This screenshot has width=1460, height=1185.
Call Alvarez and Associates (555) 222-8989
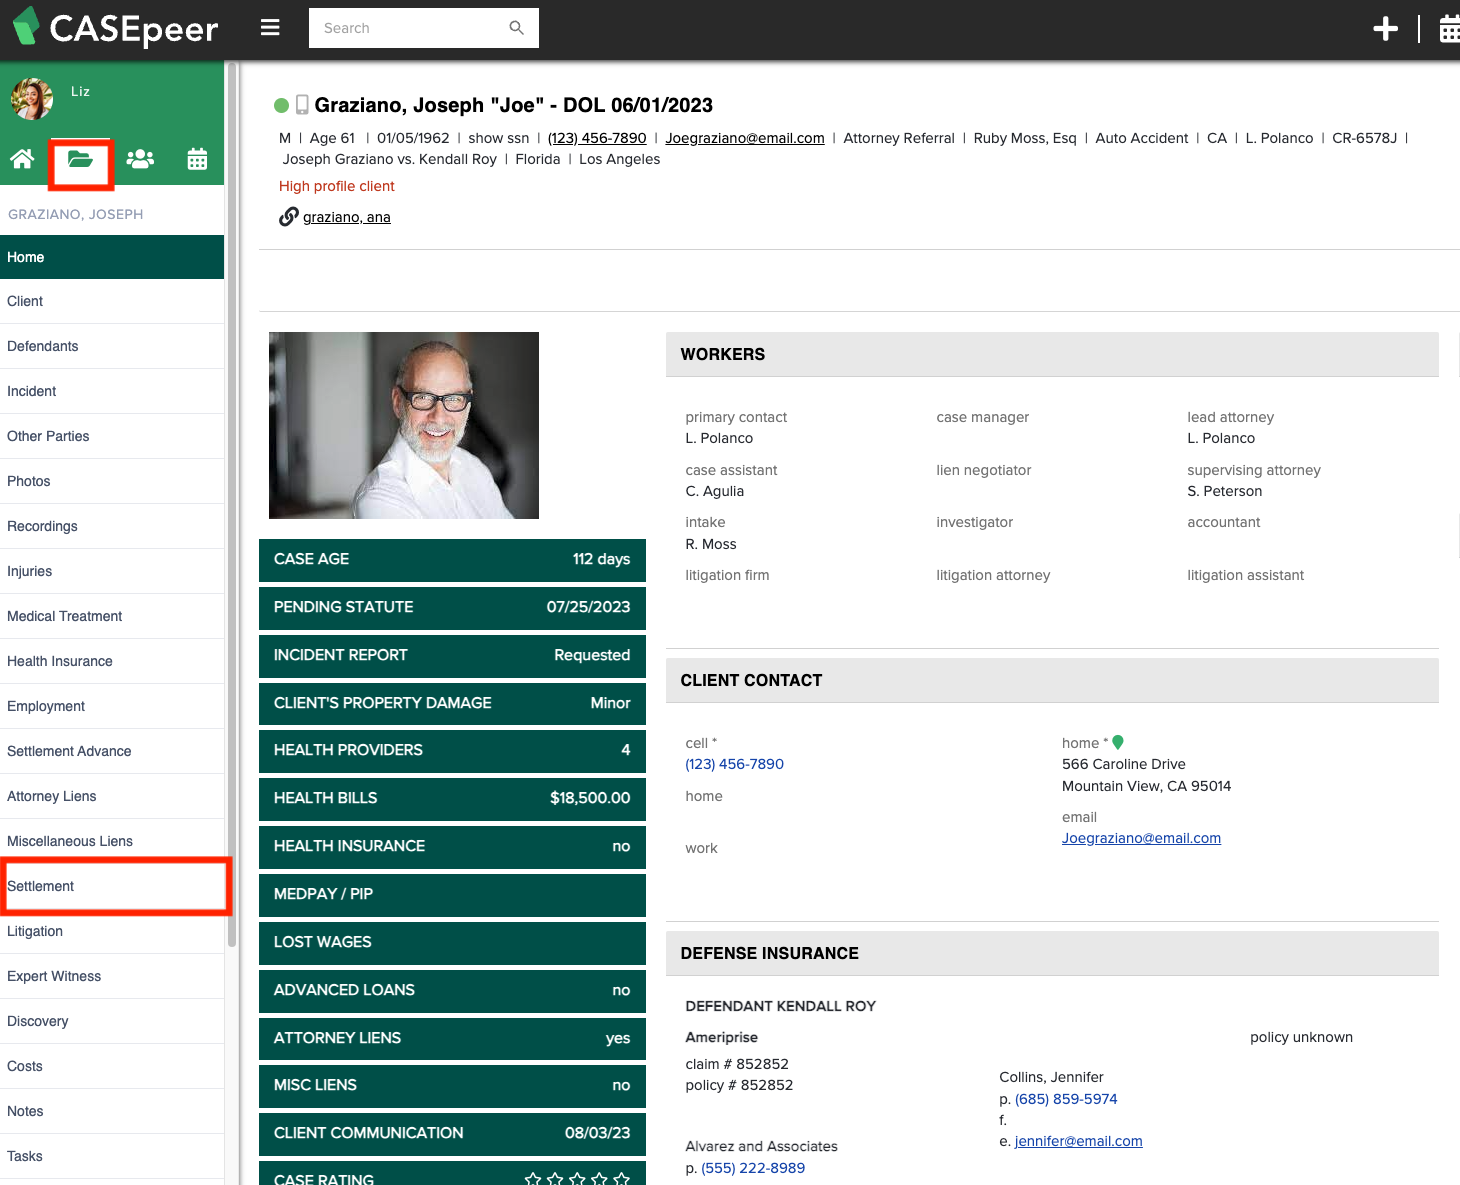pyautogui.click(x=753, y=1168)
